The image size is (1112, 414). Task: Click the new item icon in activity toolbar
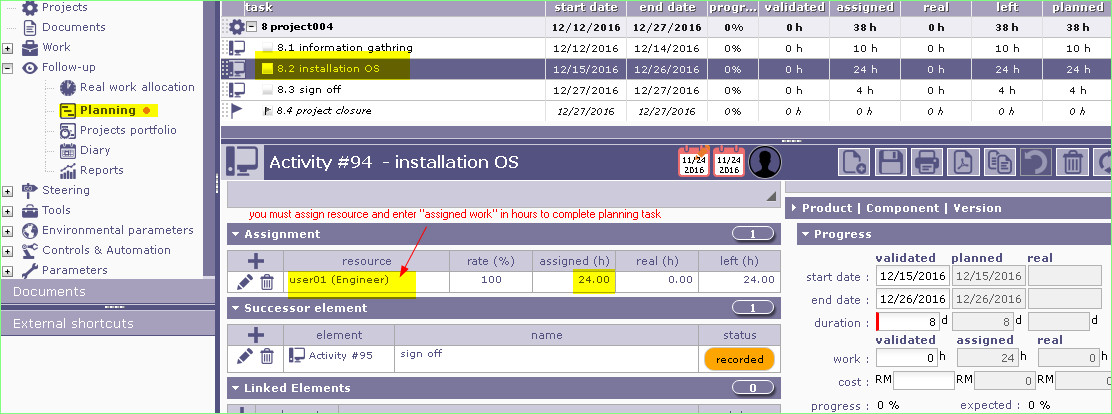tap(853, 162)
